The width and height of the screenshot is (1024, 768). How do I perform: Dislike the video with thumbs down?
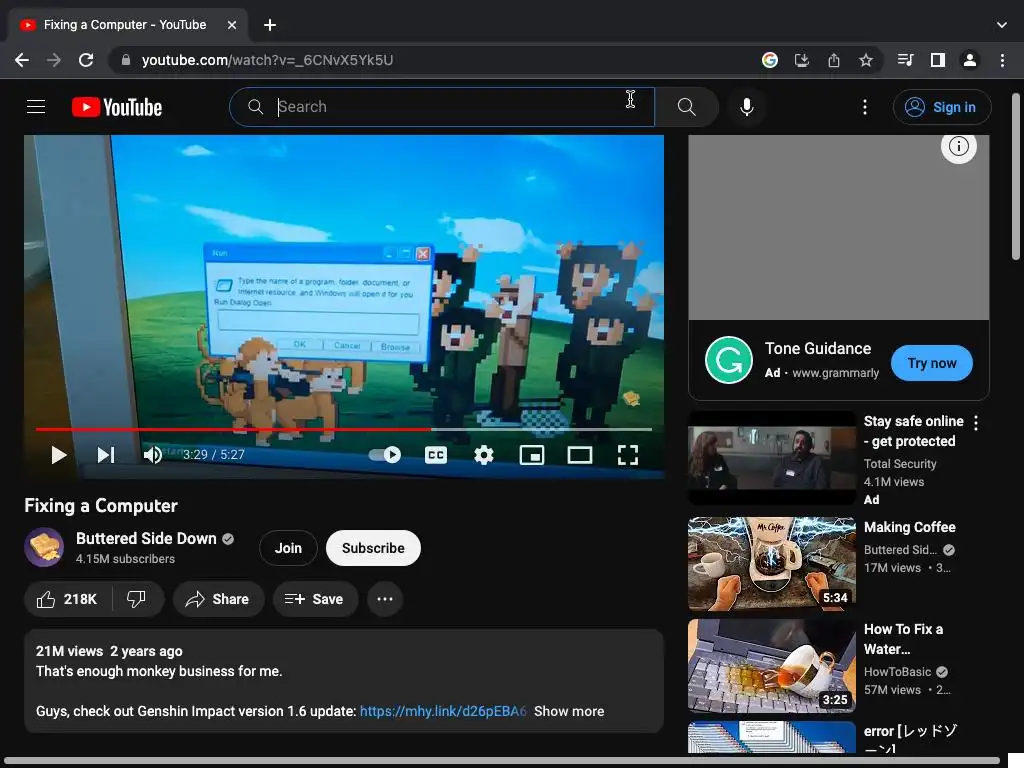click(x=136, y=599)
